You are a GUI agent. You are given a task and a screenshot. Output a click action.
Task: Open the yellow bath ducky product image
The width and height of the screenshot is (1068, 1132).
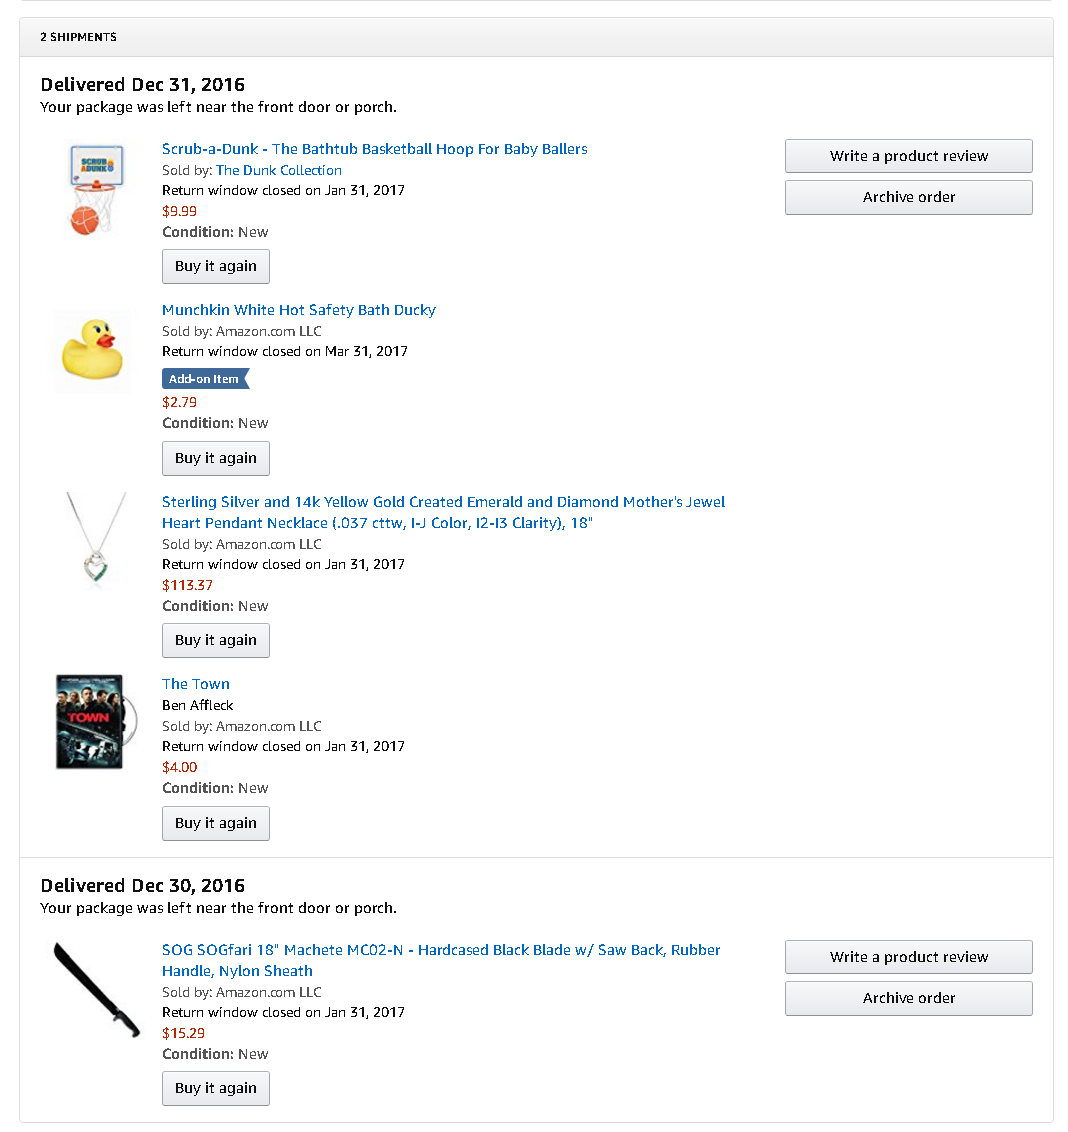(92, 350)
